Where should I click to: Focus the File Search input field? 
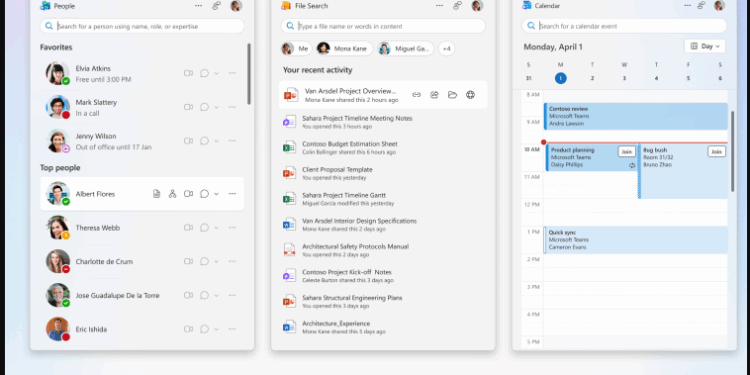pos(383,26)
